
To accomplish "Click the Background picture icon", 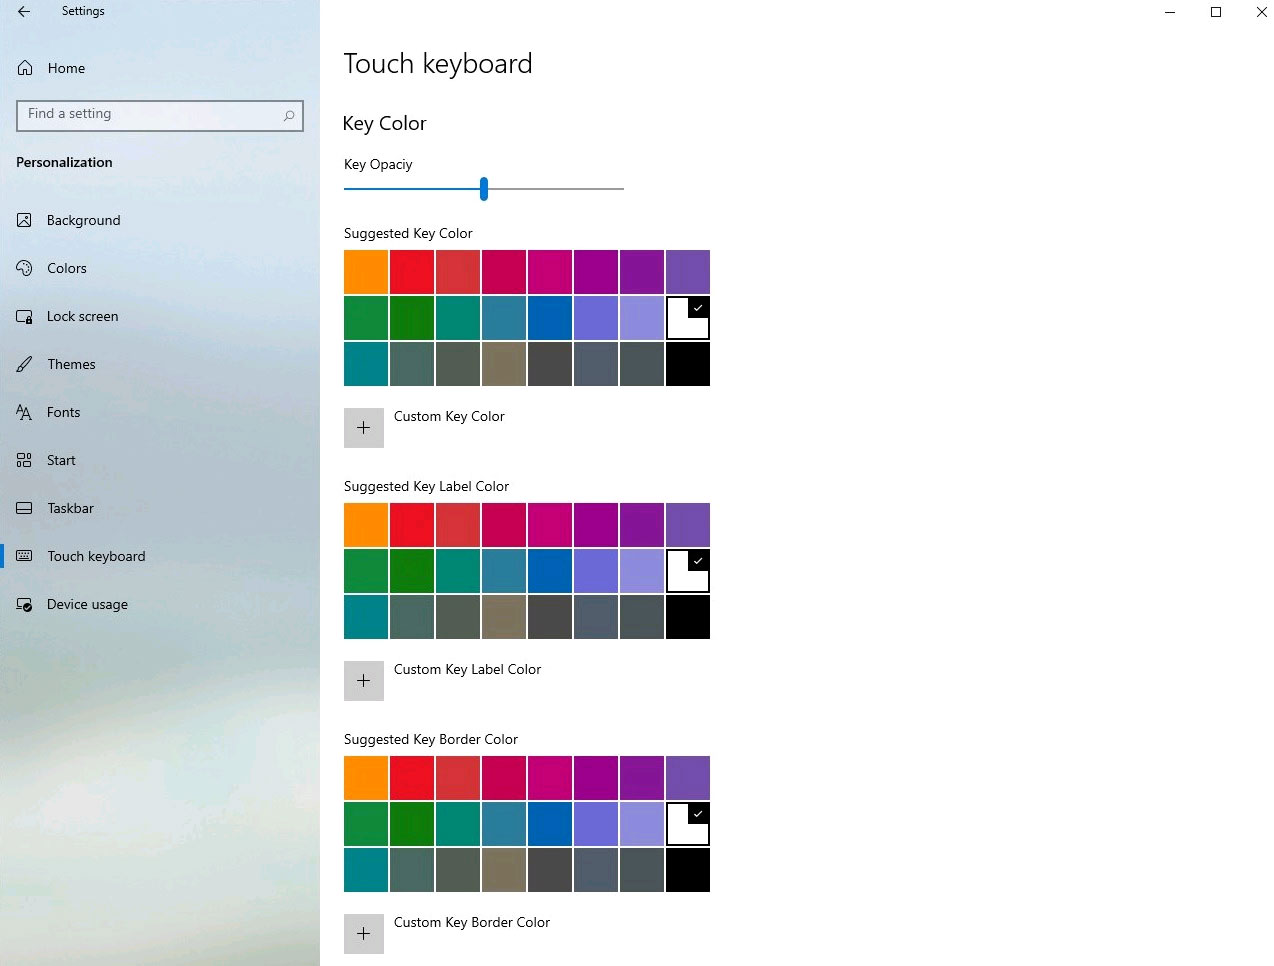I will (25, 220).
